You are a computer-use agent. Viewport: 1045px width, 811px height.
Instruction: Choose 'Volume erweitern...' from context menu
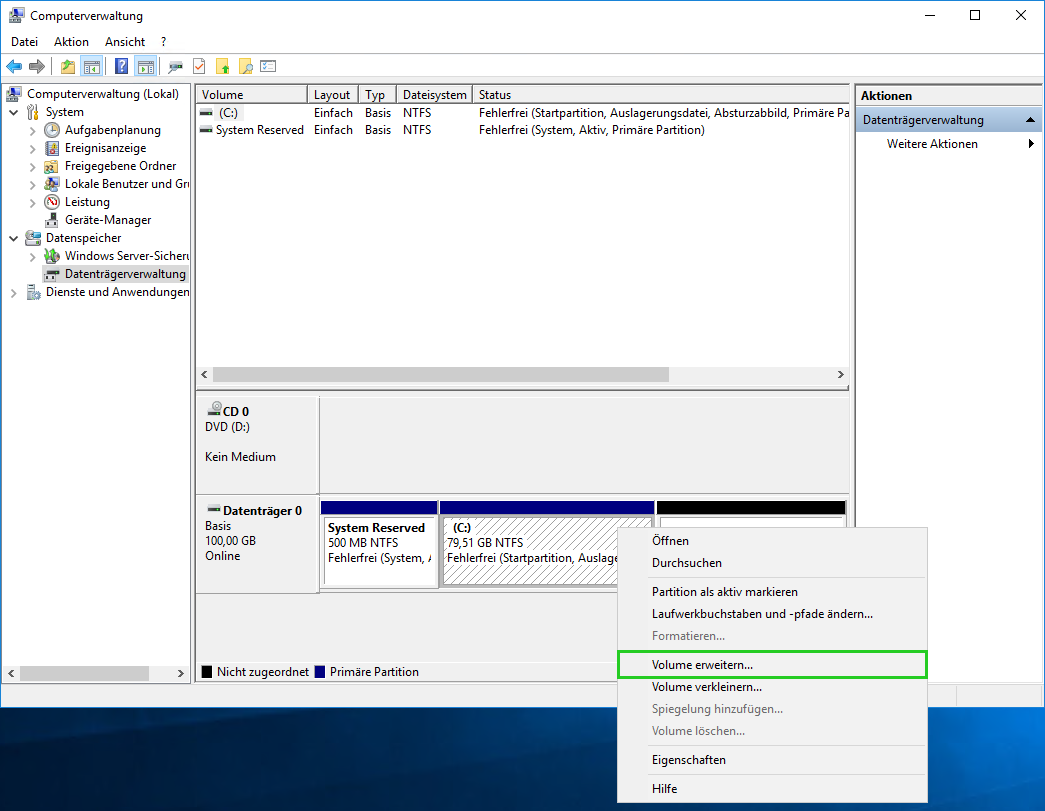(x=702, y=665)
